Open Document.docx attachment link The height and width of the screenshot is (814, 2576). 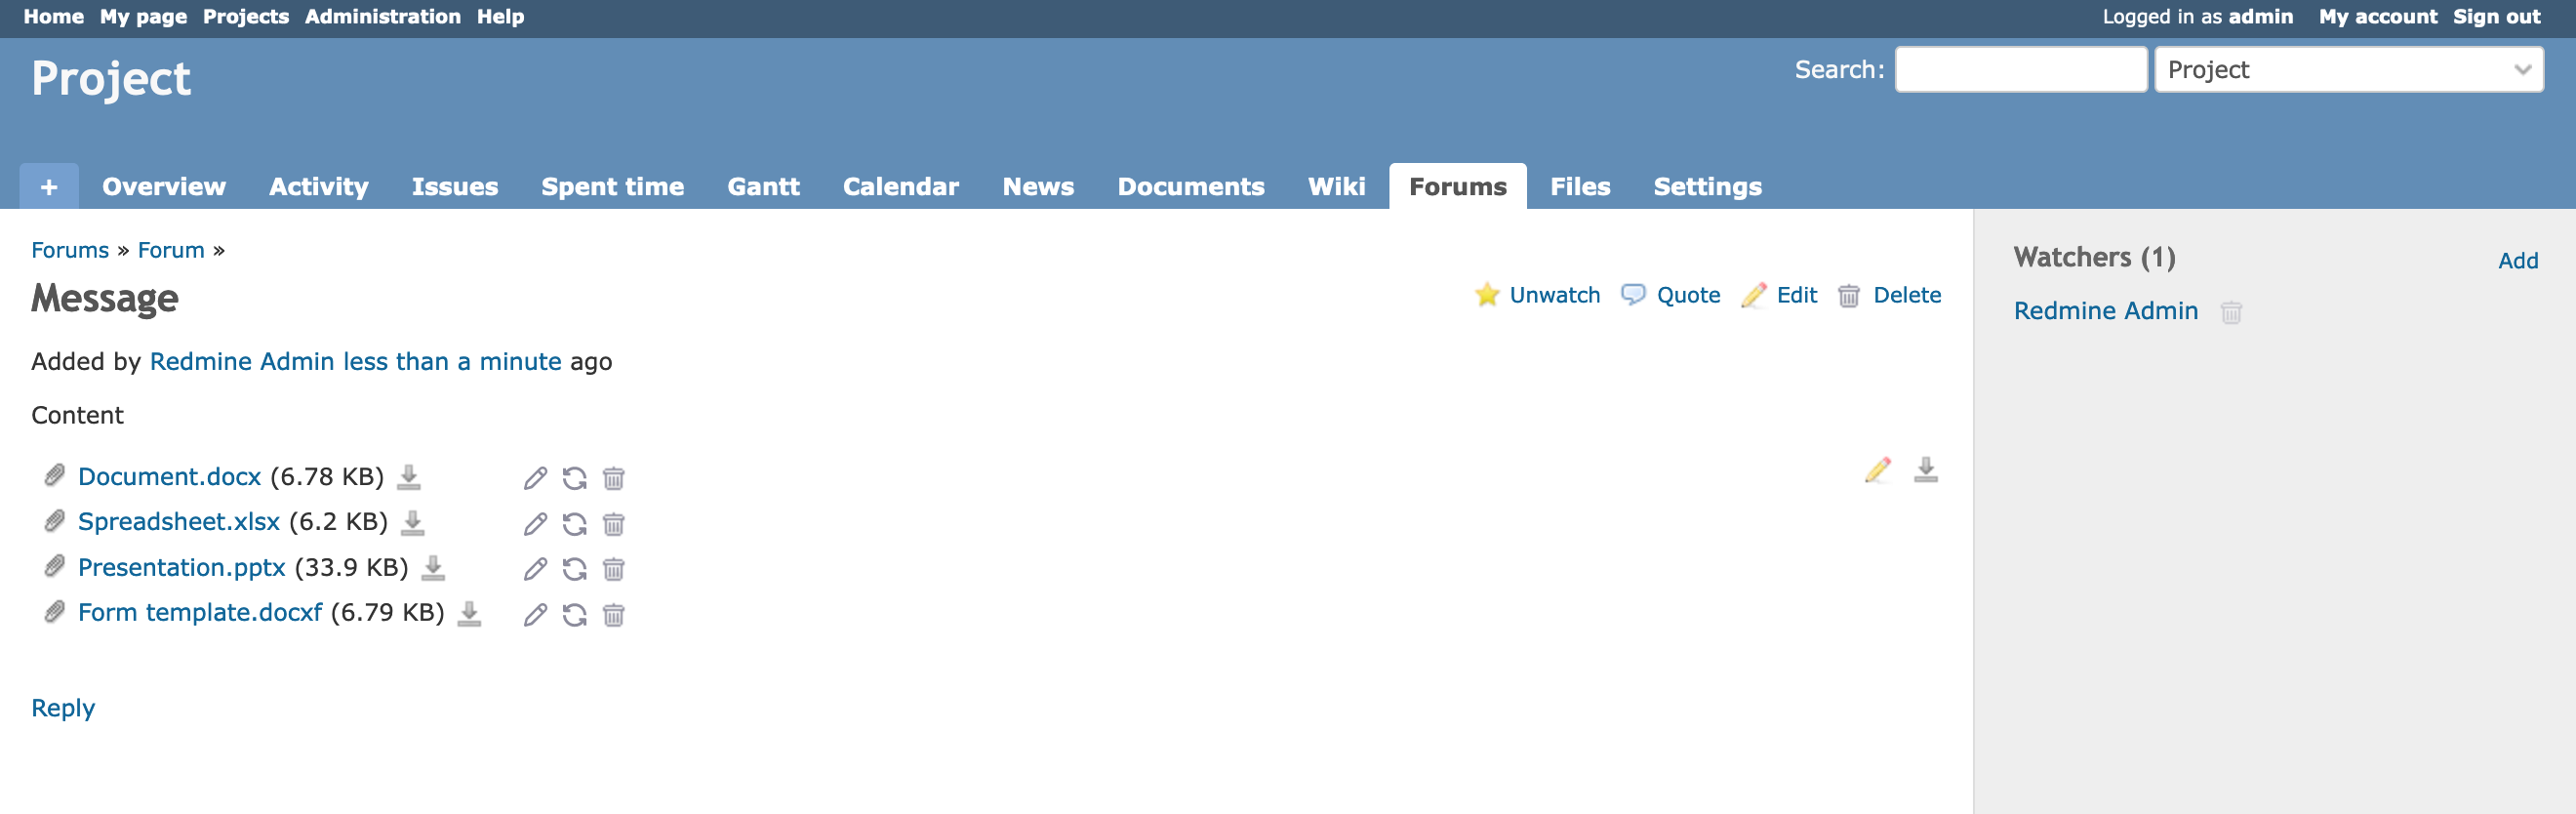pos(169,477)
